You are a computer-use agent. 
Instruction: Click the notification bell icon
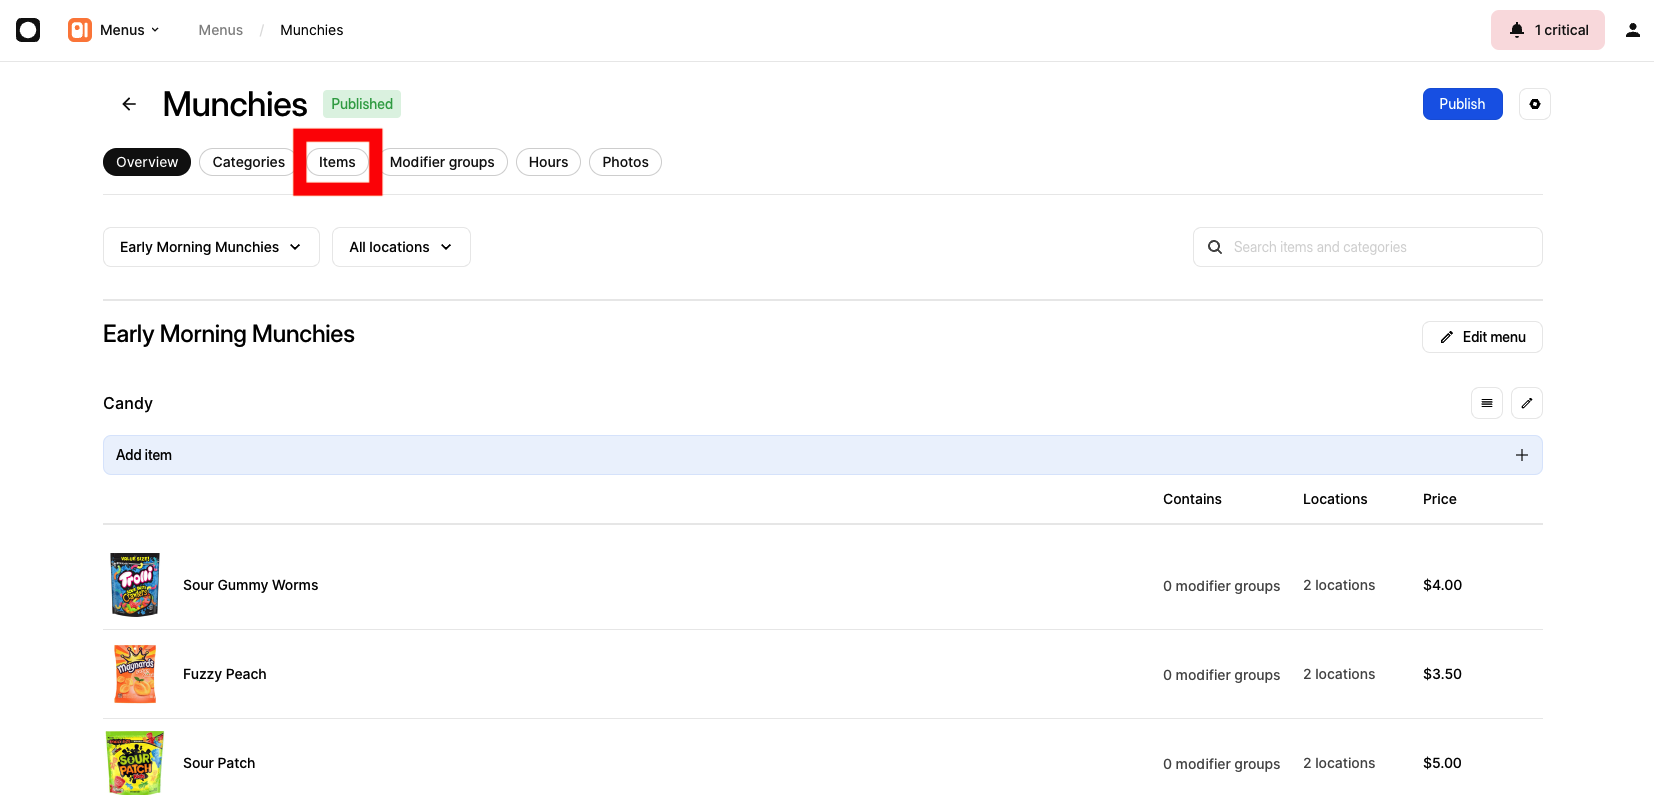1517,30
